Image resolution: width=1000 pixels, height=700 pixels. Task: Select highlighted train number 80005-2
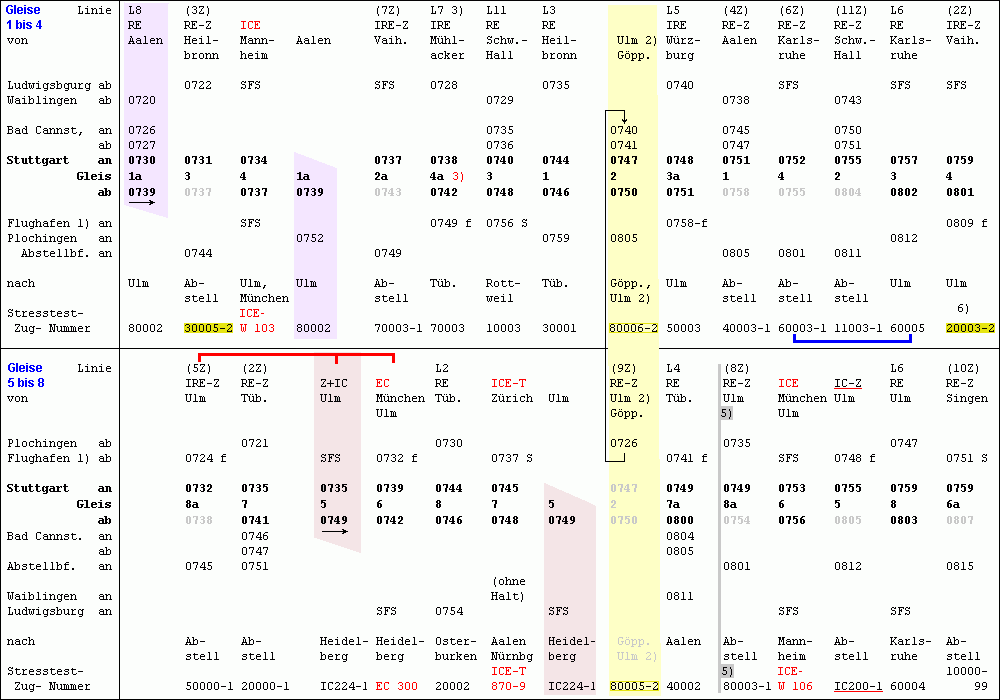click(634, 687)
